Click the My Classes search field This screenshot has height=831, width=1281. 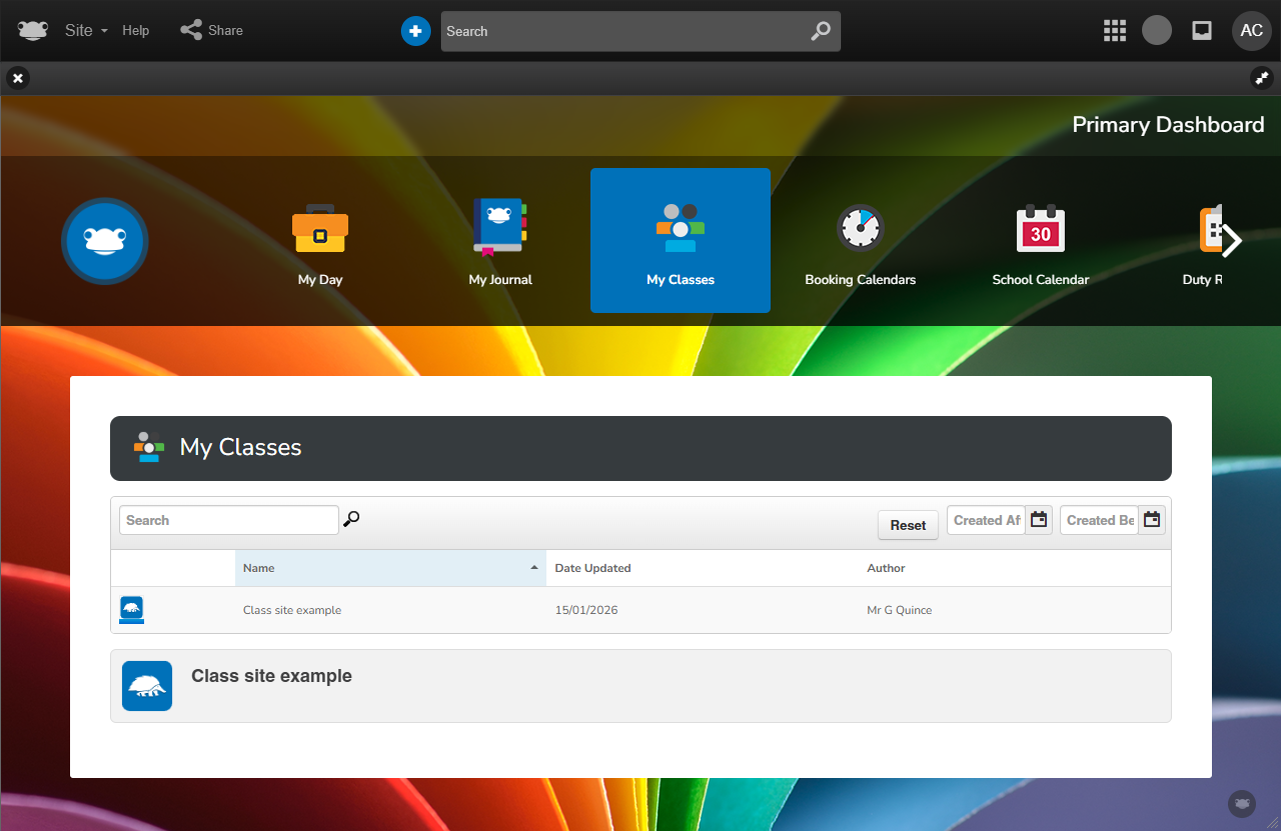(x=229, y=520)
